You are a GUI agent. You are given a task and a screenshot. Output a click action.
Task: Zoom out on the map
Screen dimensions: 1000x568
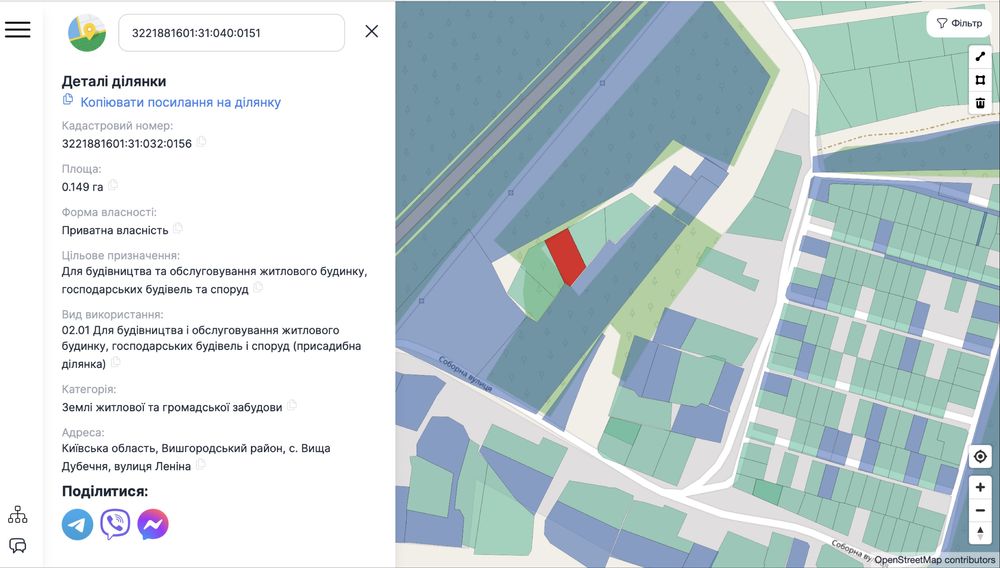tap(980, 510)
